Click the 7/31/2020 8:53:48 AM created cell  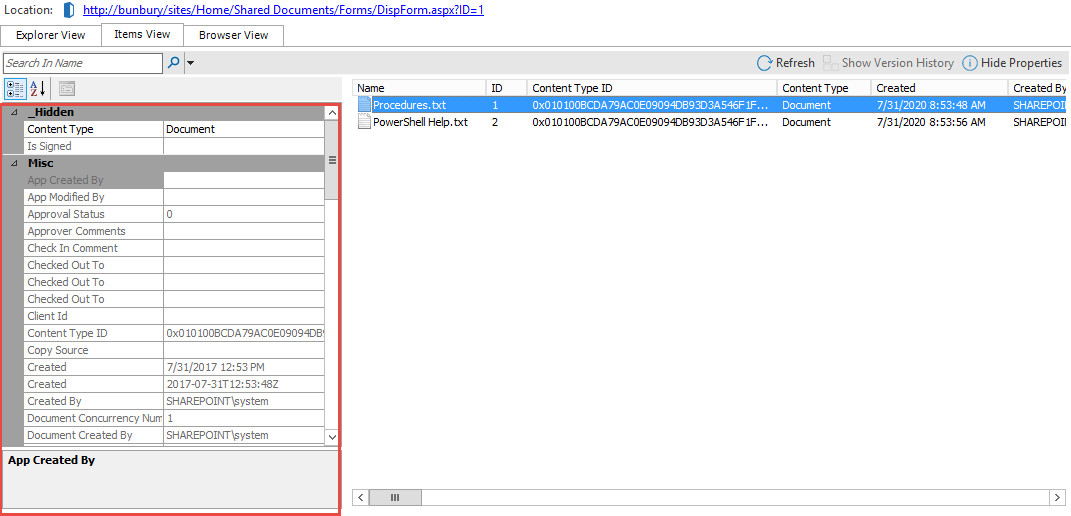931,105
